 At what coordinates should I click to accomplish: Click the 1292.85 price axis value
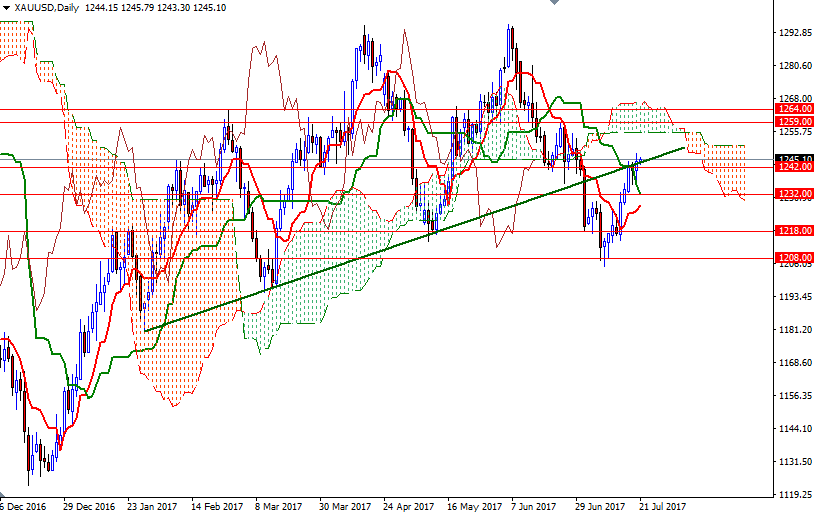click(x=793, y=33)
